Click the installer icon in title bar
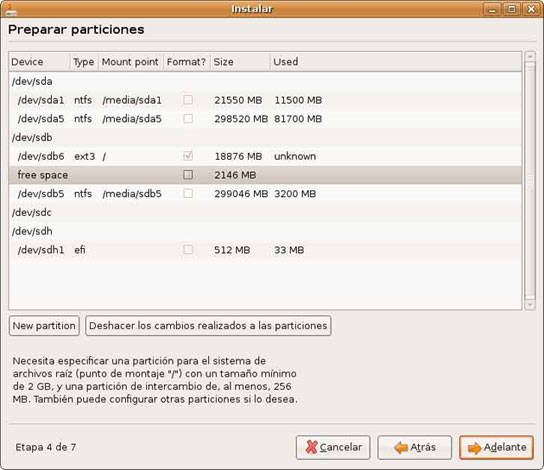544x470 pixels. pyautogui.click(x=10, y=10)
